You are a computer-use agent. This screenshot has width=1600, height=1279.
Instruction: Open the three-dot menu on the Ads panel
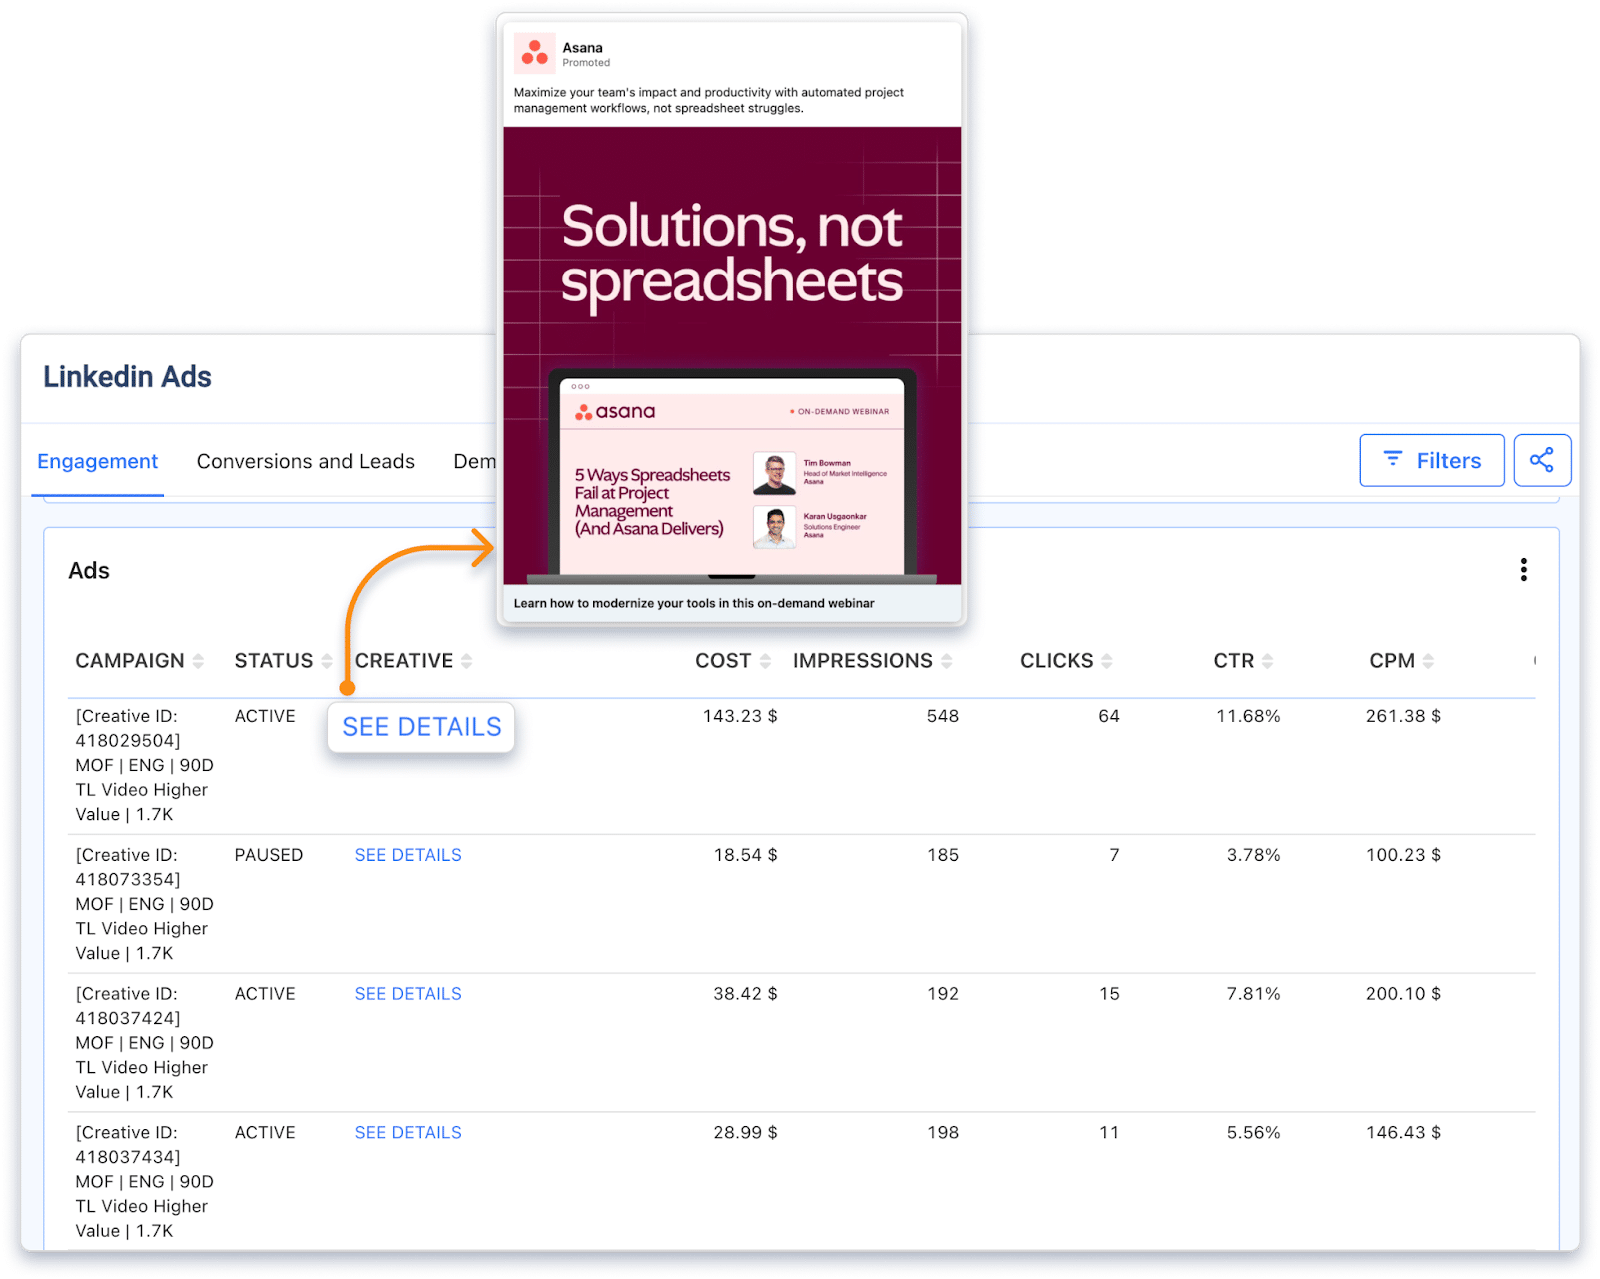coord(1524,570)
